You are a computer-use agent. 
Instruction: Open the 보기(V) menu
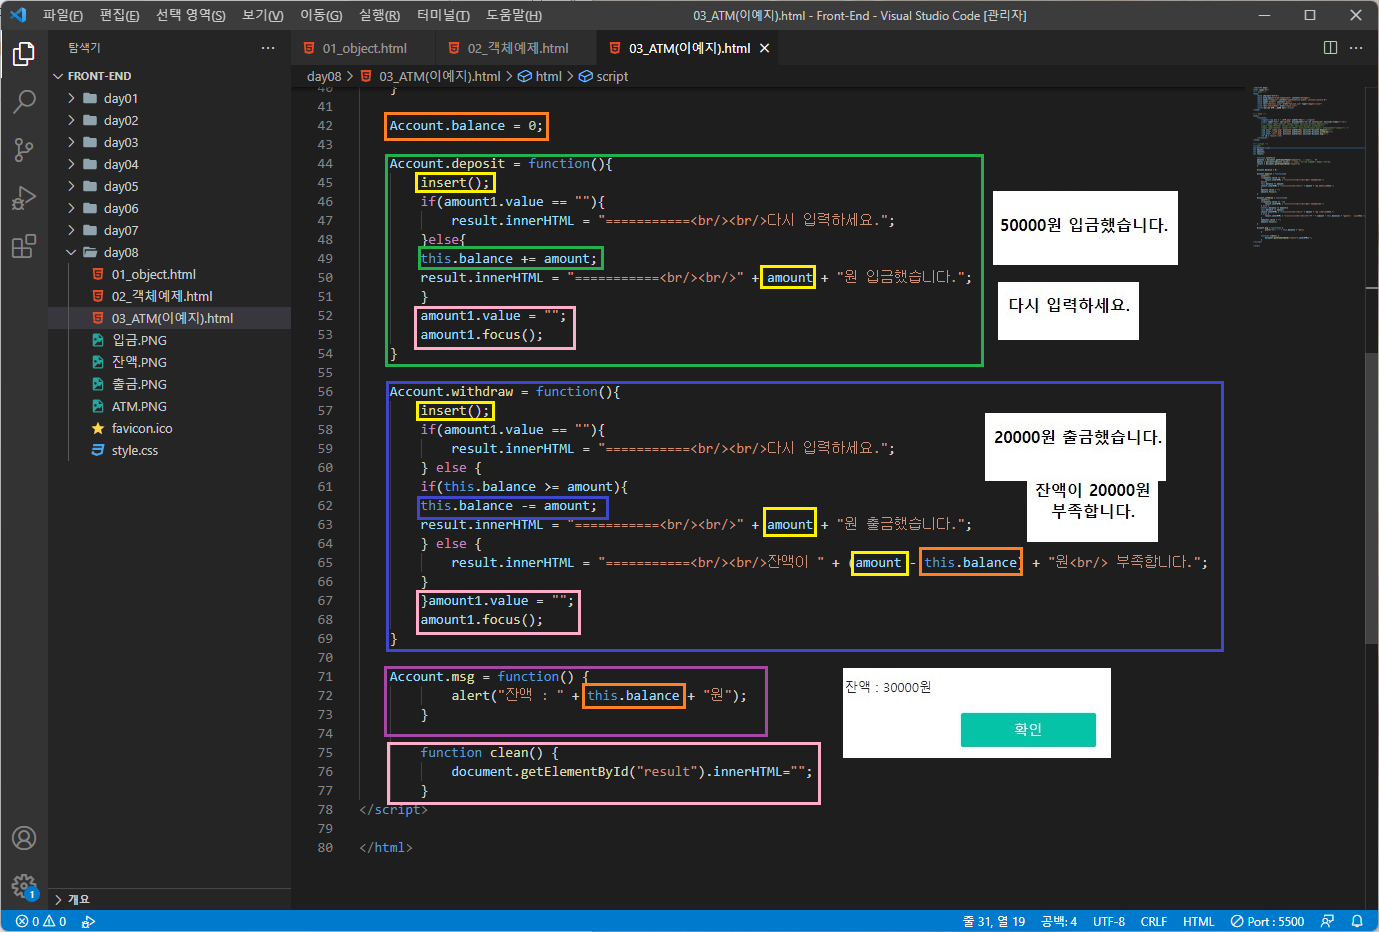pos(263,15)
